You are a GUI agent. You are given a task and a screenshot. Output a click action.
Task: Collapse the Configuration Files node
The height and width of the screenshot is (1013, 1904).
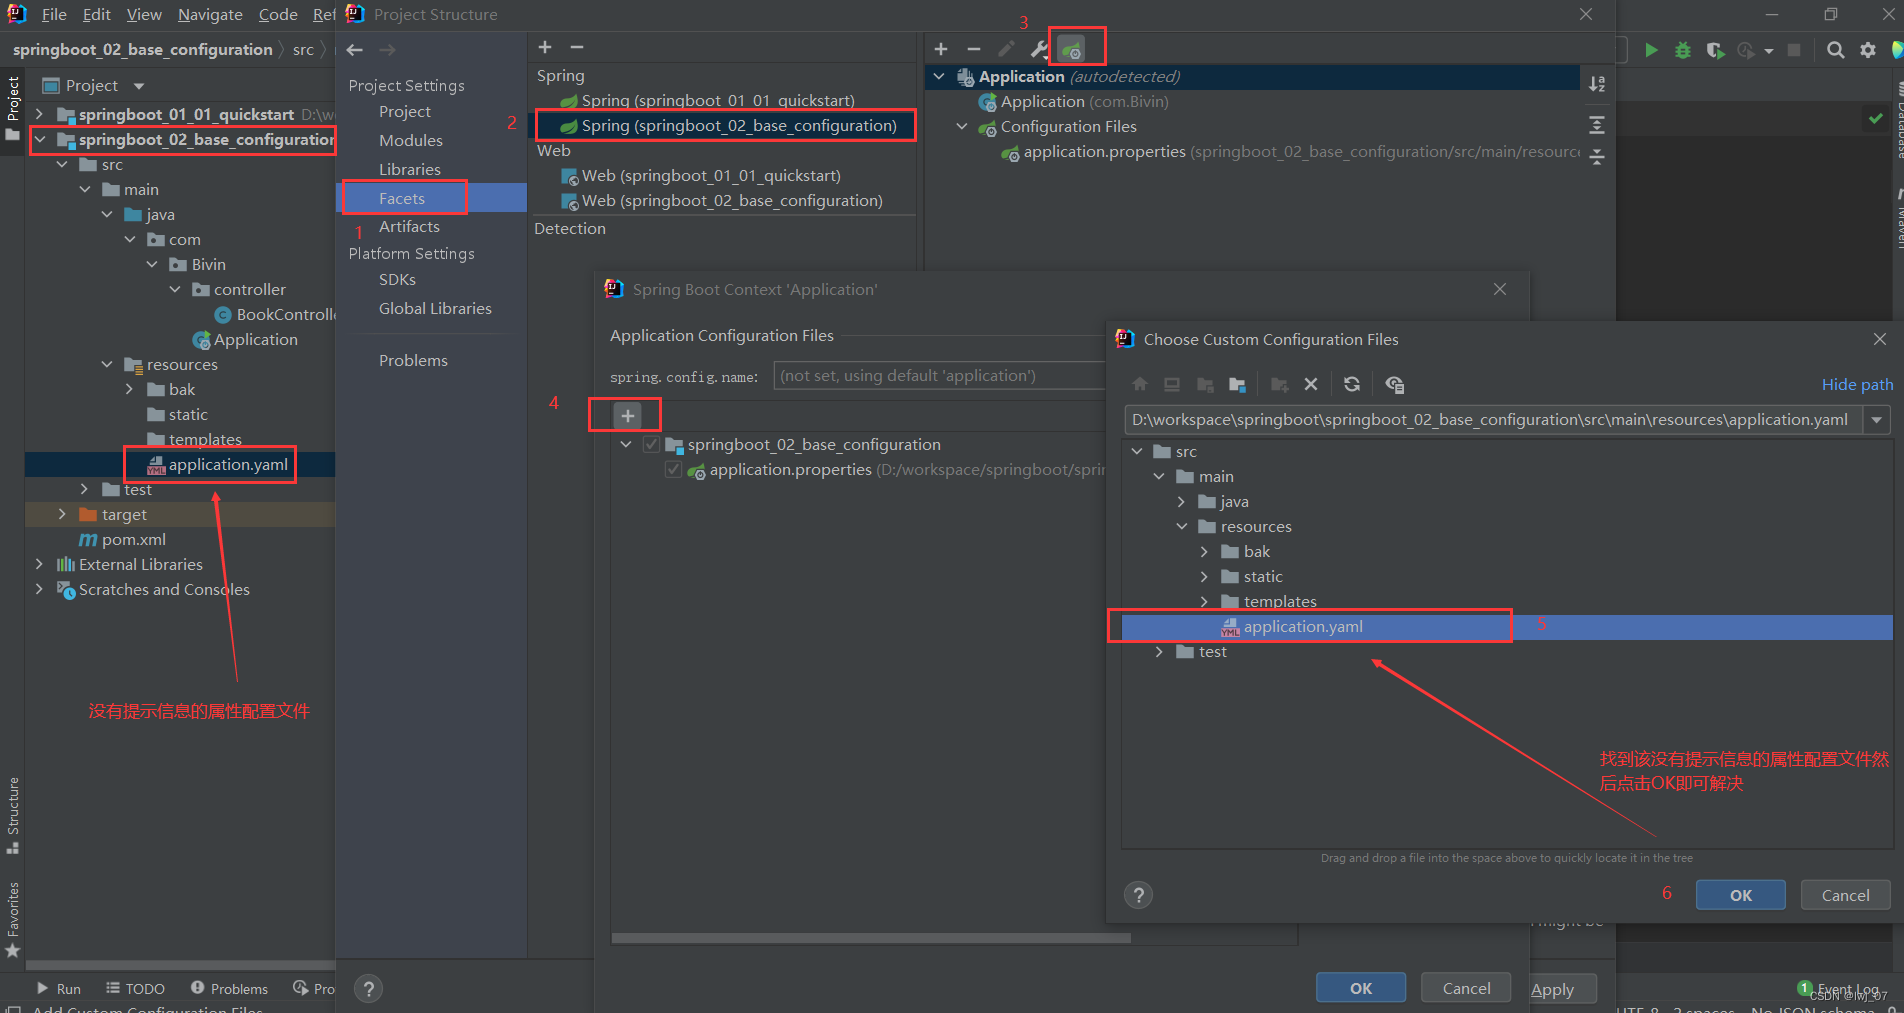(x=962, y=127)
